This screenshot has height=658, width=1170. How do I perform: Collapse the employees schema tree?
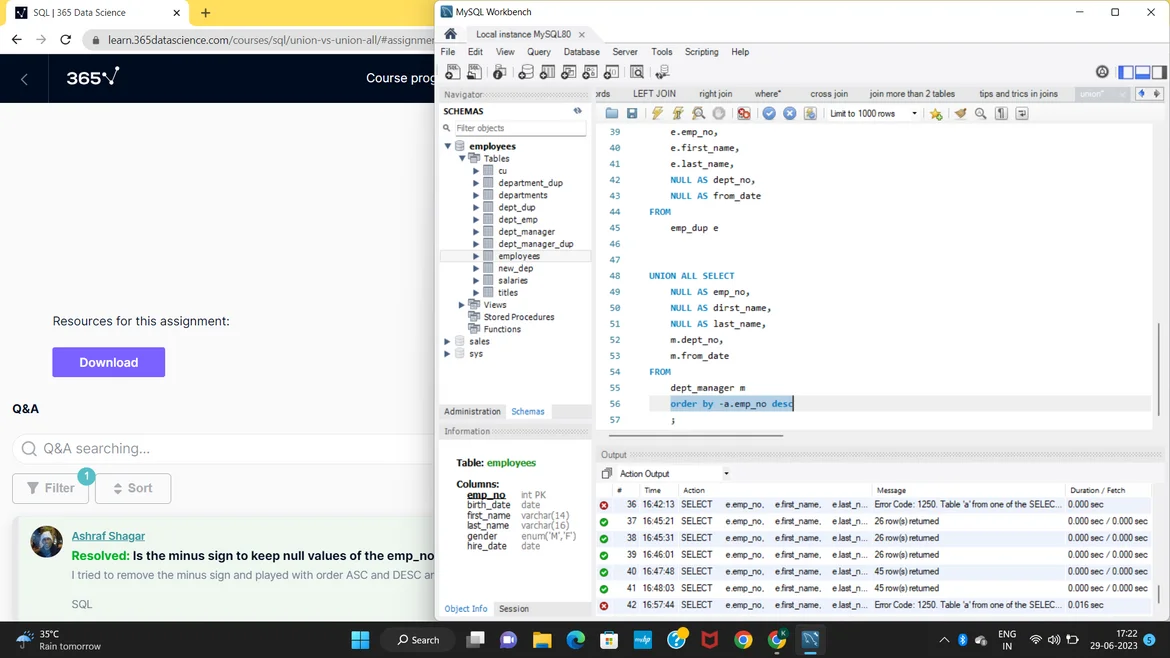tap(448, 146)
